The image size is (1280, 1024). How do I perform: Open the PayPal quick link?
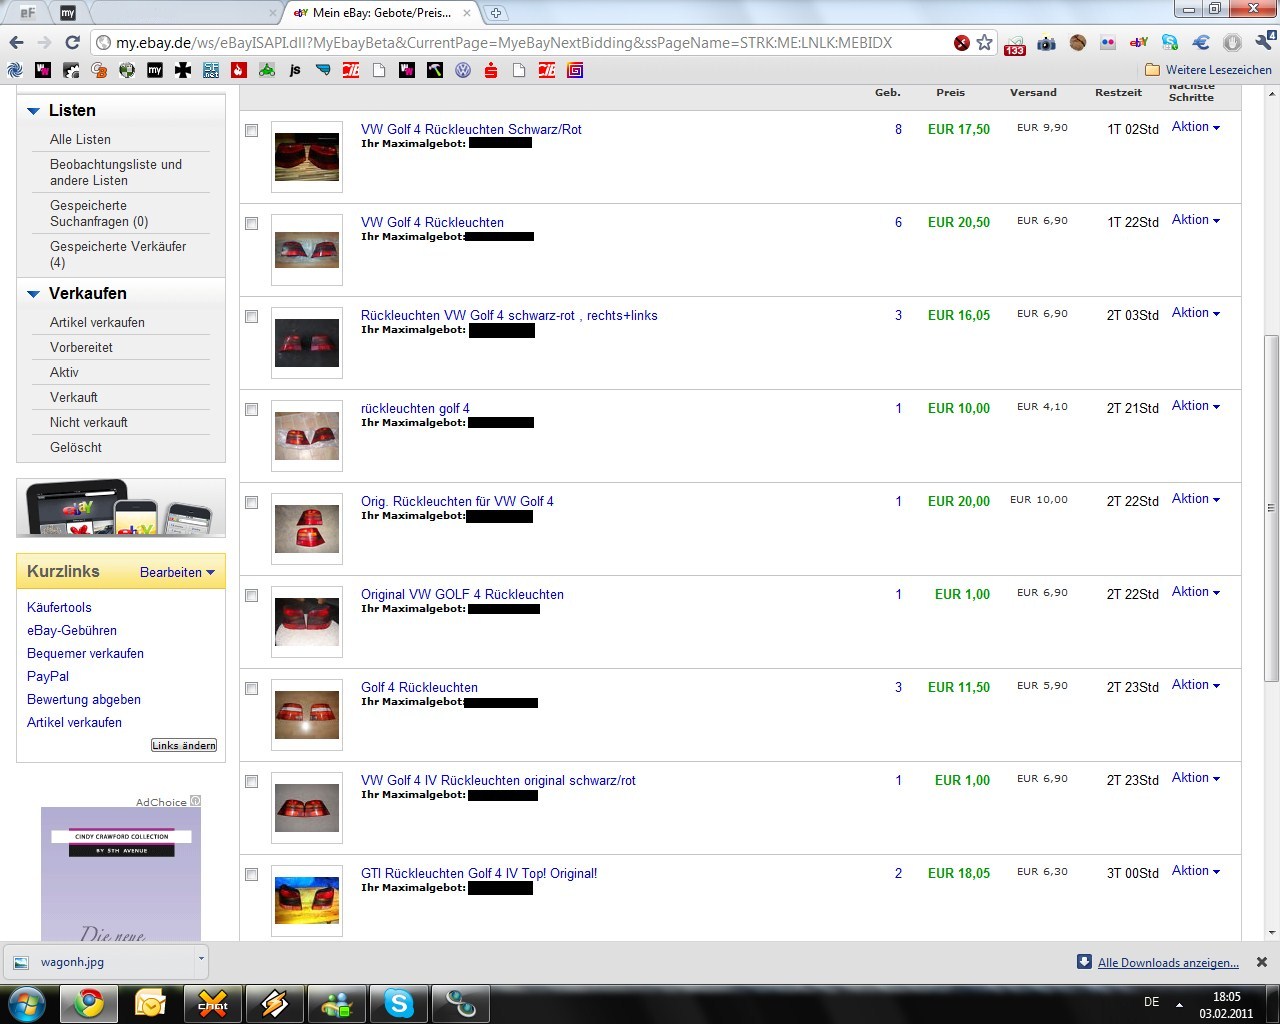coord(48,677)
